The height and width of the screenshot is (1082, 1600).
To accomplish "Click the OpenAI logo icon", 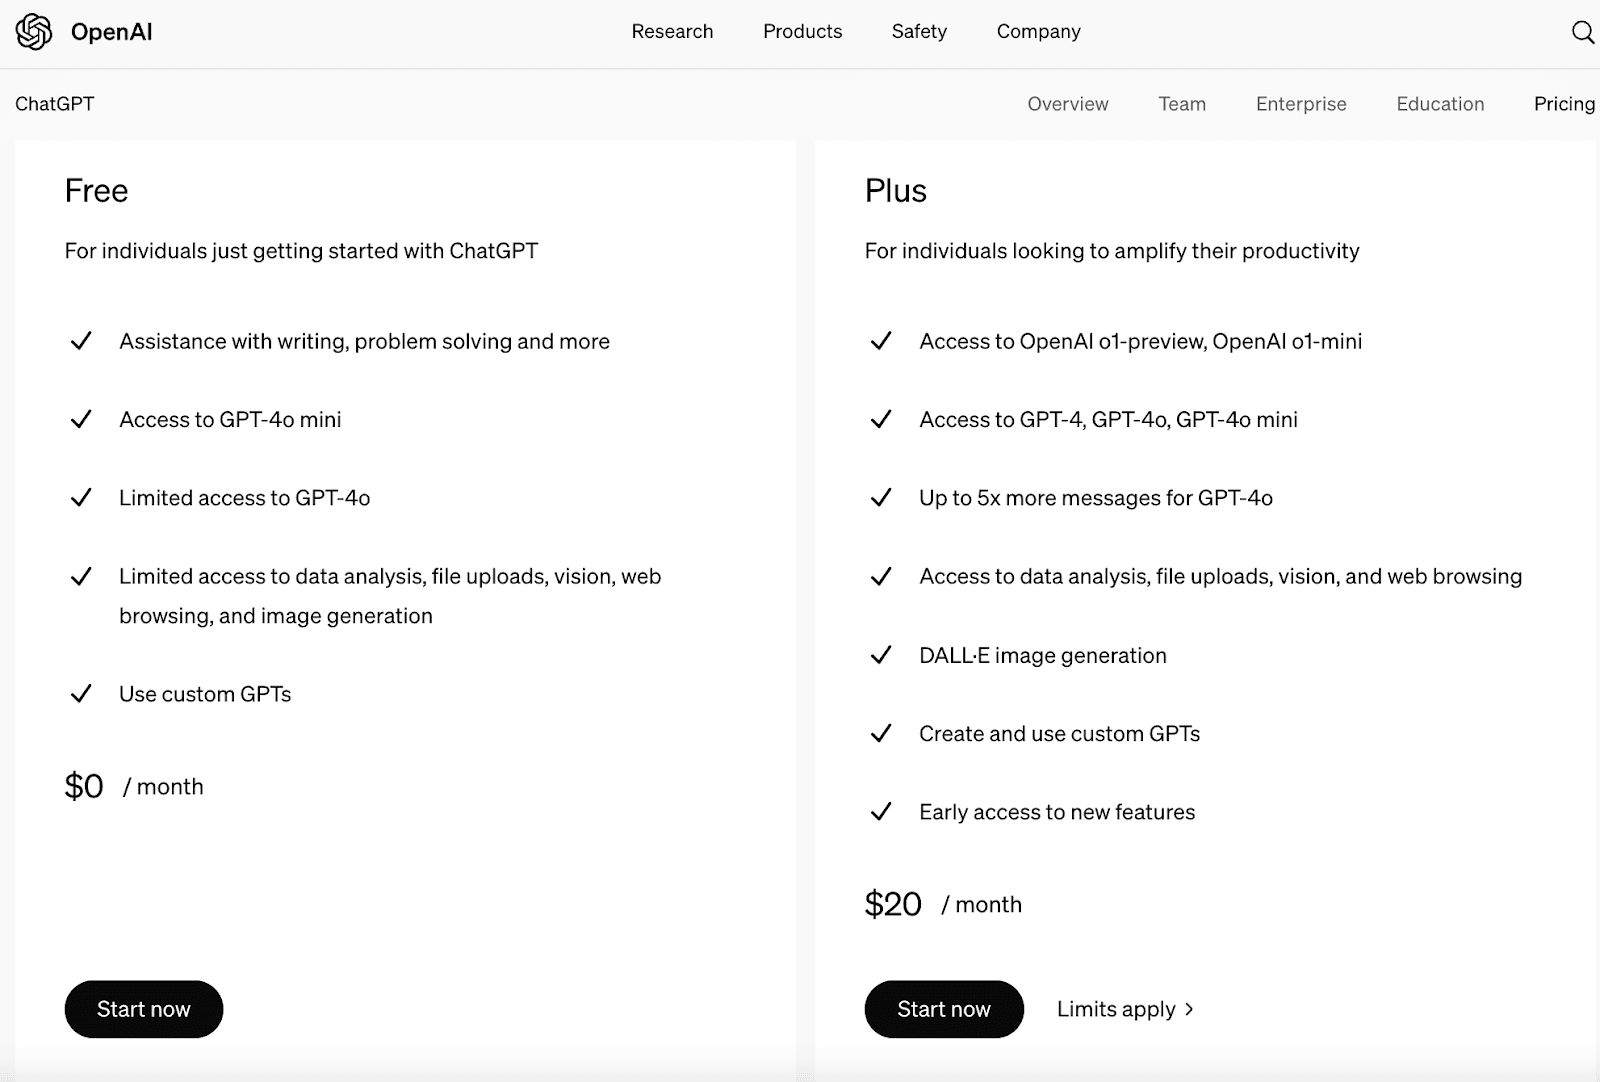I will [34, 32].
